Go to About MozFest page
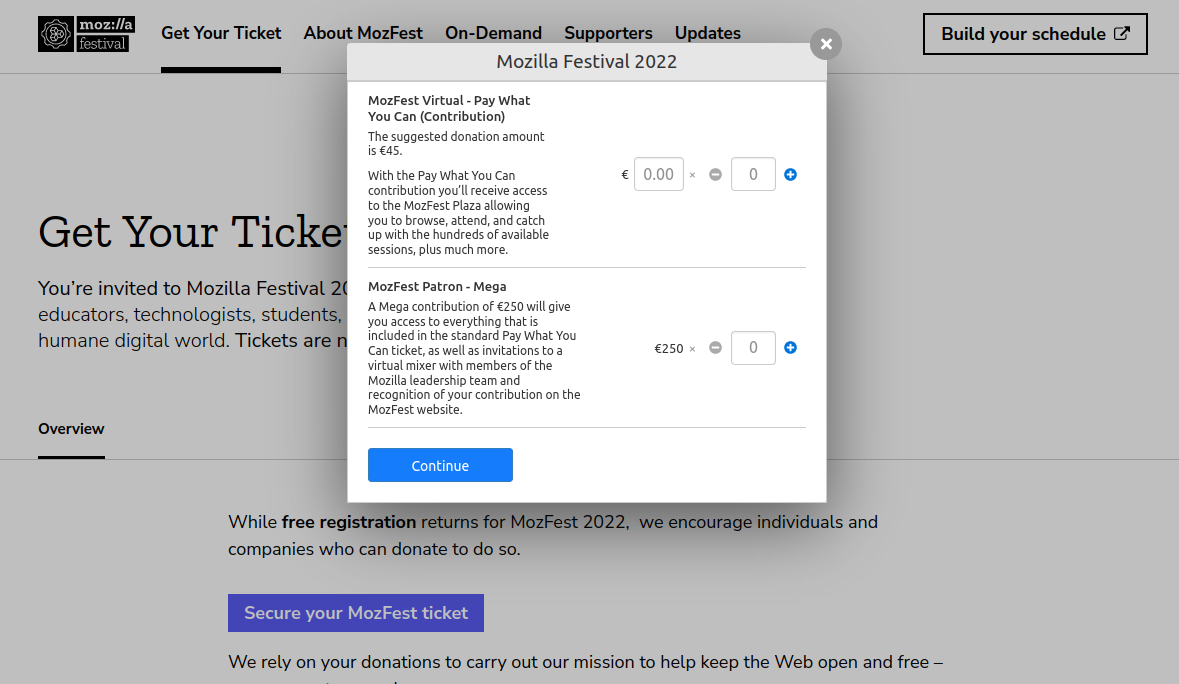1179x684 pixels. tap(363, 33)
